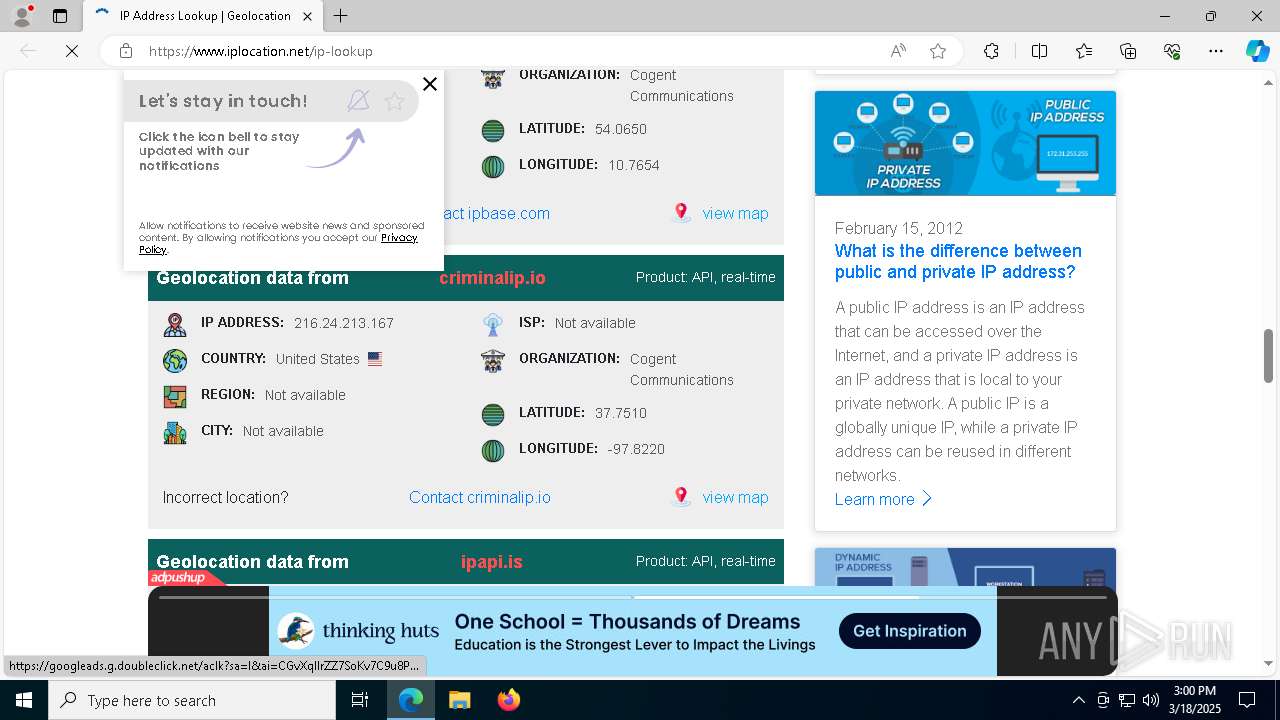Click the thinking huts ad logo
This screenshot has width=1280, height=720.
click(358, 631)
